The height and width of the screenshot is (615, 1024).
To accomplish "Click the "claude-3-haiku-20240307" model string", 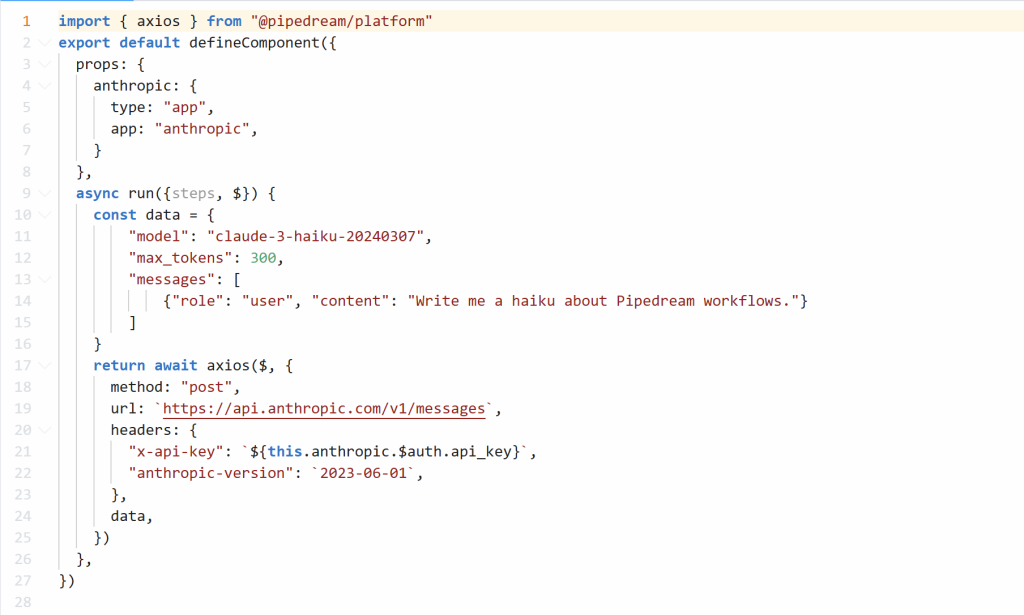I will (x=315, y=236).
